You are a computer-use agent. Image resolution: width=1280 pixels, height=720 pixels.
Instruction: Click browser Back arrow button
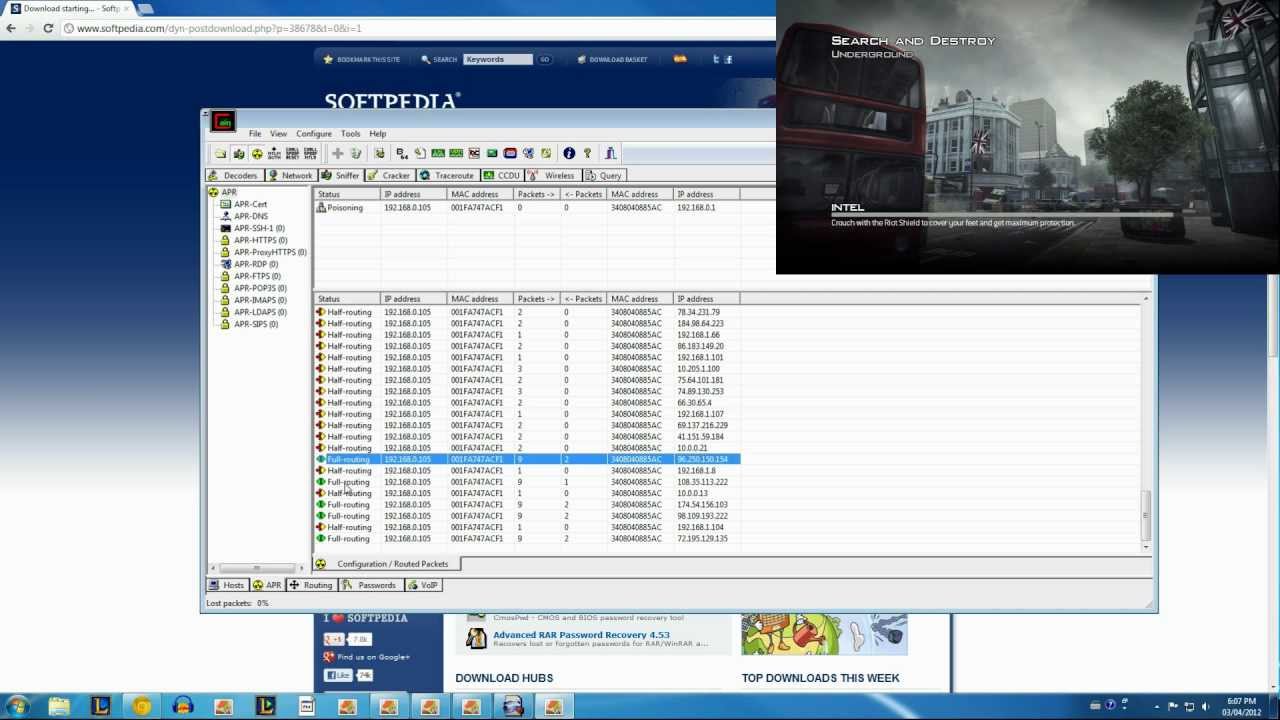point(11,28)
